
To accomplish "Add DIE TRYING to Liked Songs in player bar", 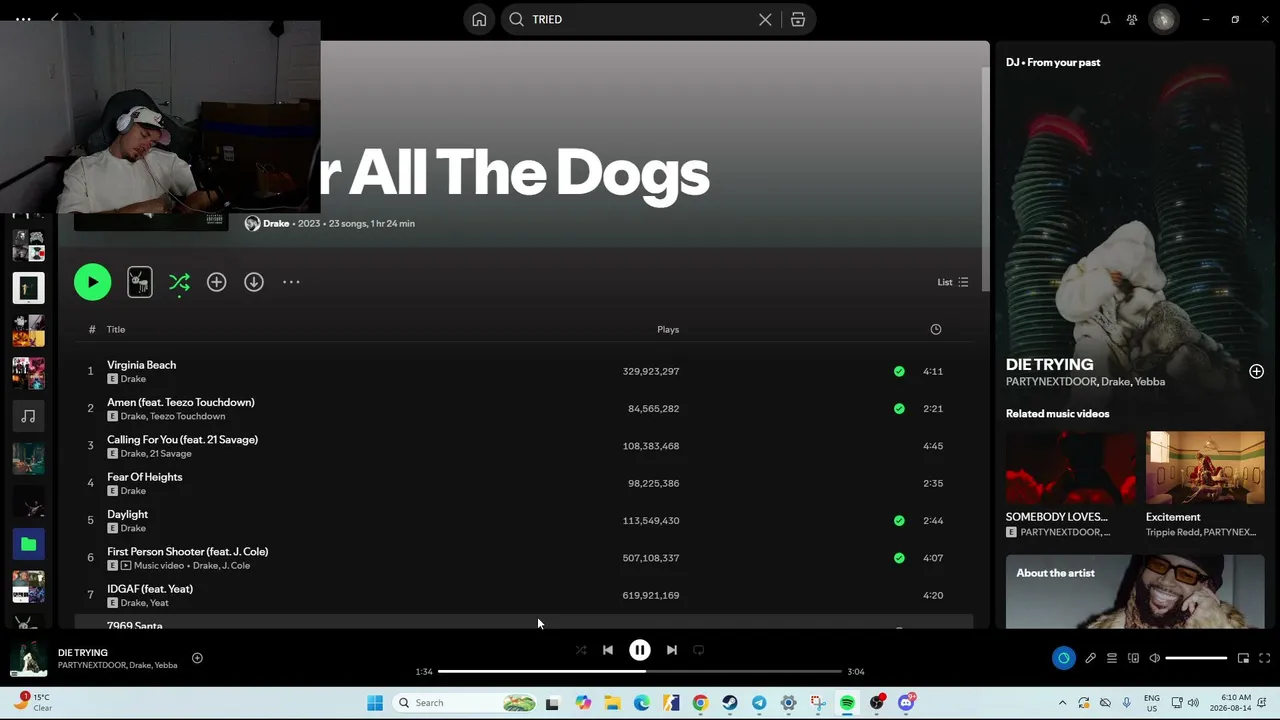I will (x=197, y=658).
